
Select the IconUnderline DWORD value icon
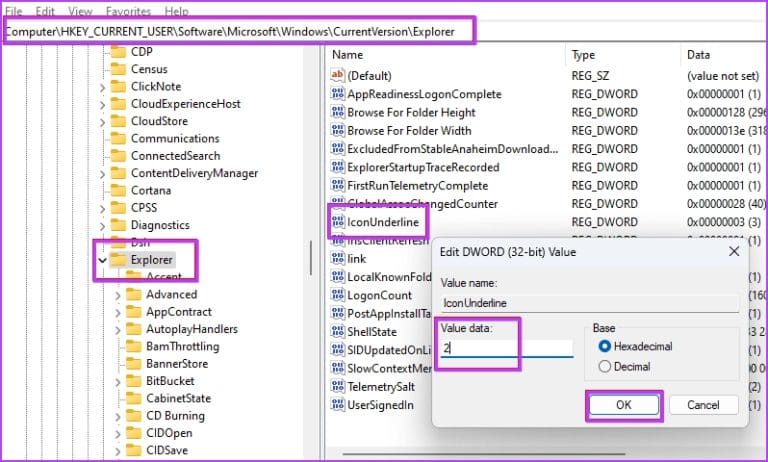(x=337, y=222)
